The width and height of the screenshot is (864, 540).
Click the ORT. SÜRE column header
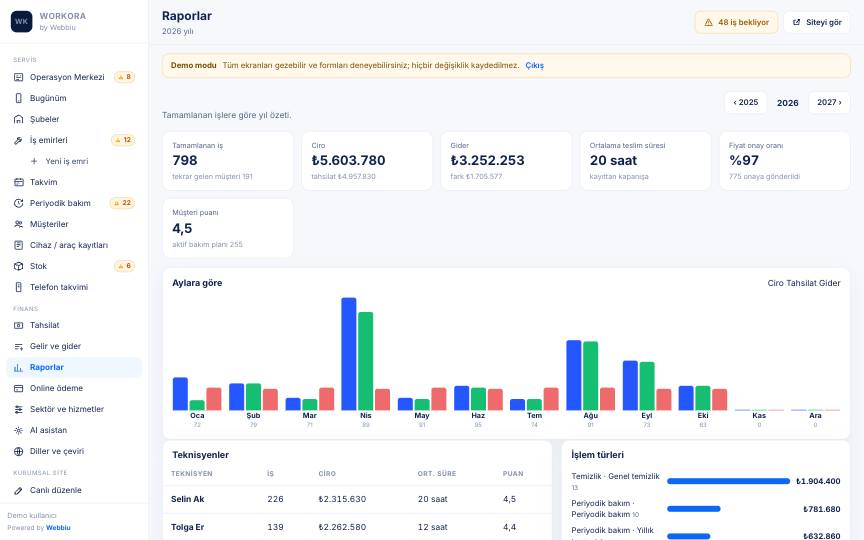437,474
